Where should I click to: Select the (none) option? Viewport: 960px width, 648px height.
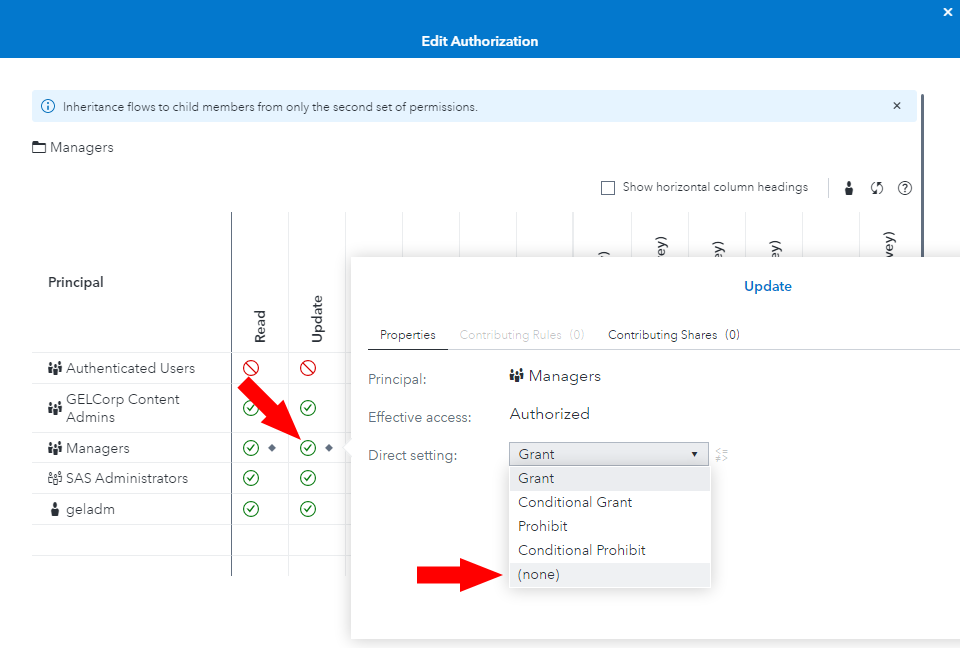539,574
